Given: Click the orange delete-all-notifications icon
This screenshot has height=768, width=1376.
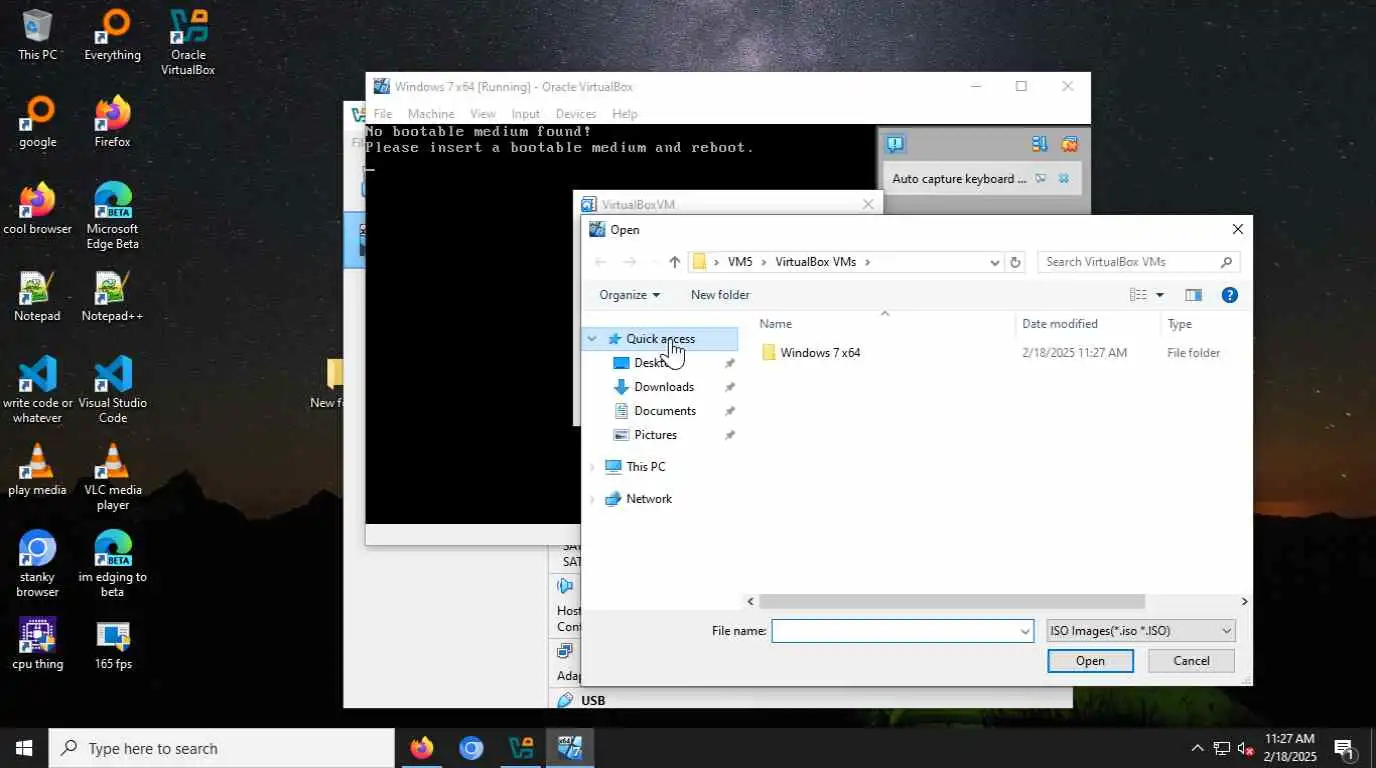Looking at the screenshot, I should [1069, 144].
